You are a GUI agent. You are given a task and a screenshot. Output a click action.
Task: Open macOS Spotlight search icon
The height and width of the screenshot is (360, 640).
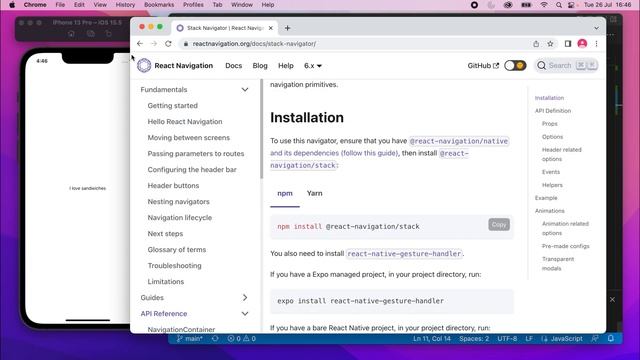point(558,5)
